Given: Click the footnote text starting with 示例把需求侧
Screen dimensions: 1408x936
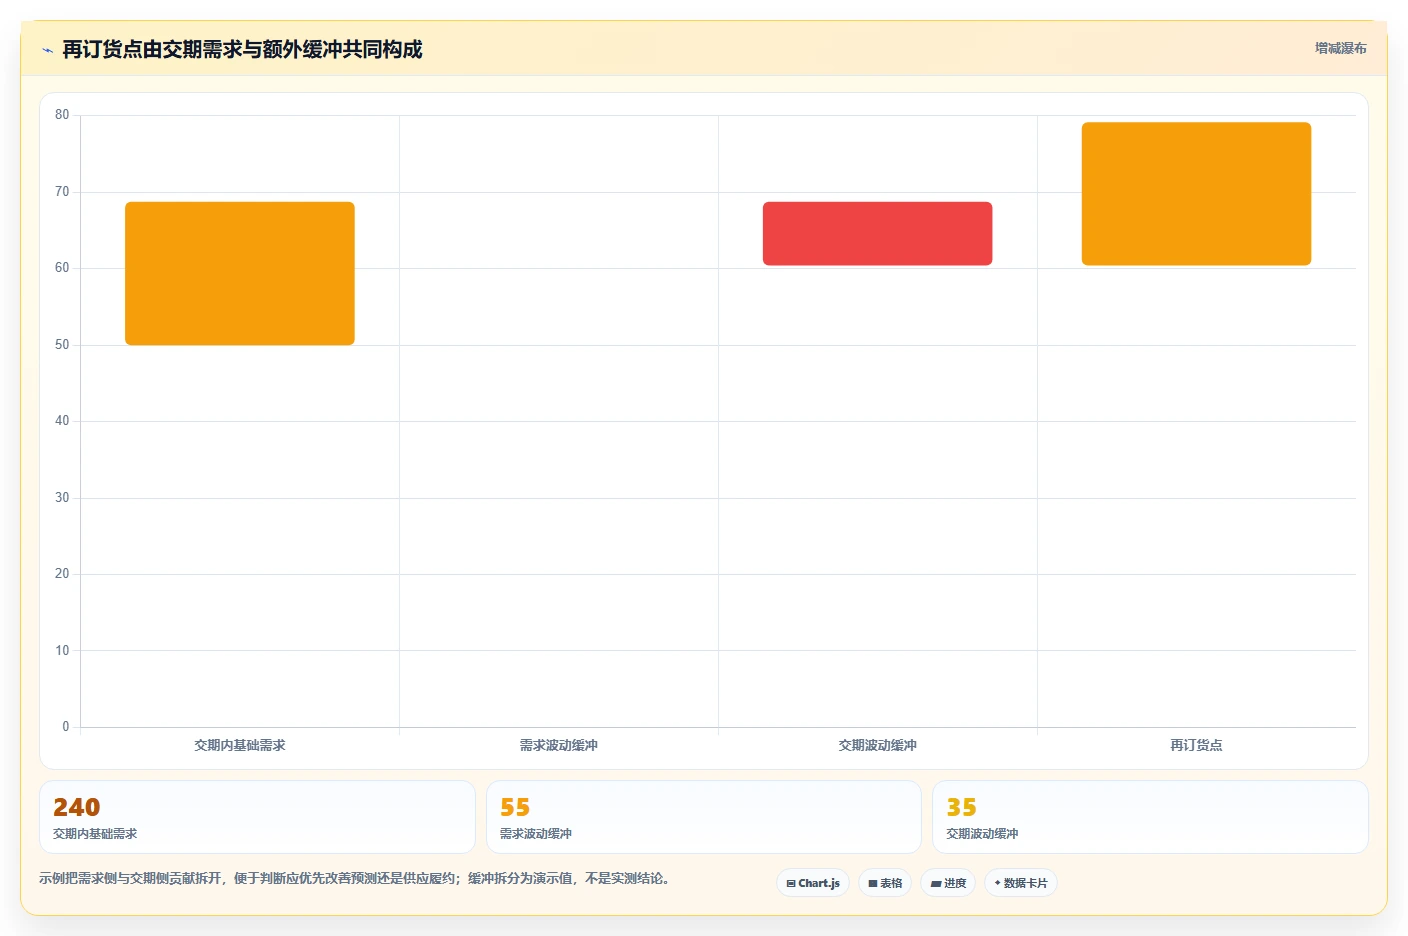Looking at the screenshot, I should pos(354,878).
